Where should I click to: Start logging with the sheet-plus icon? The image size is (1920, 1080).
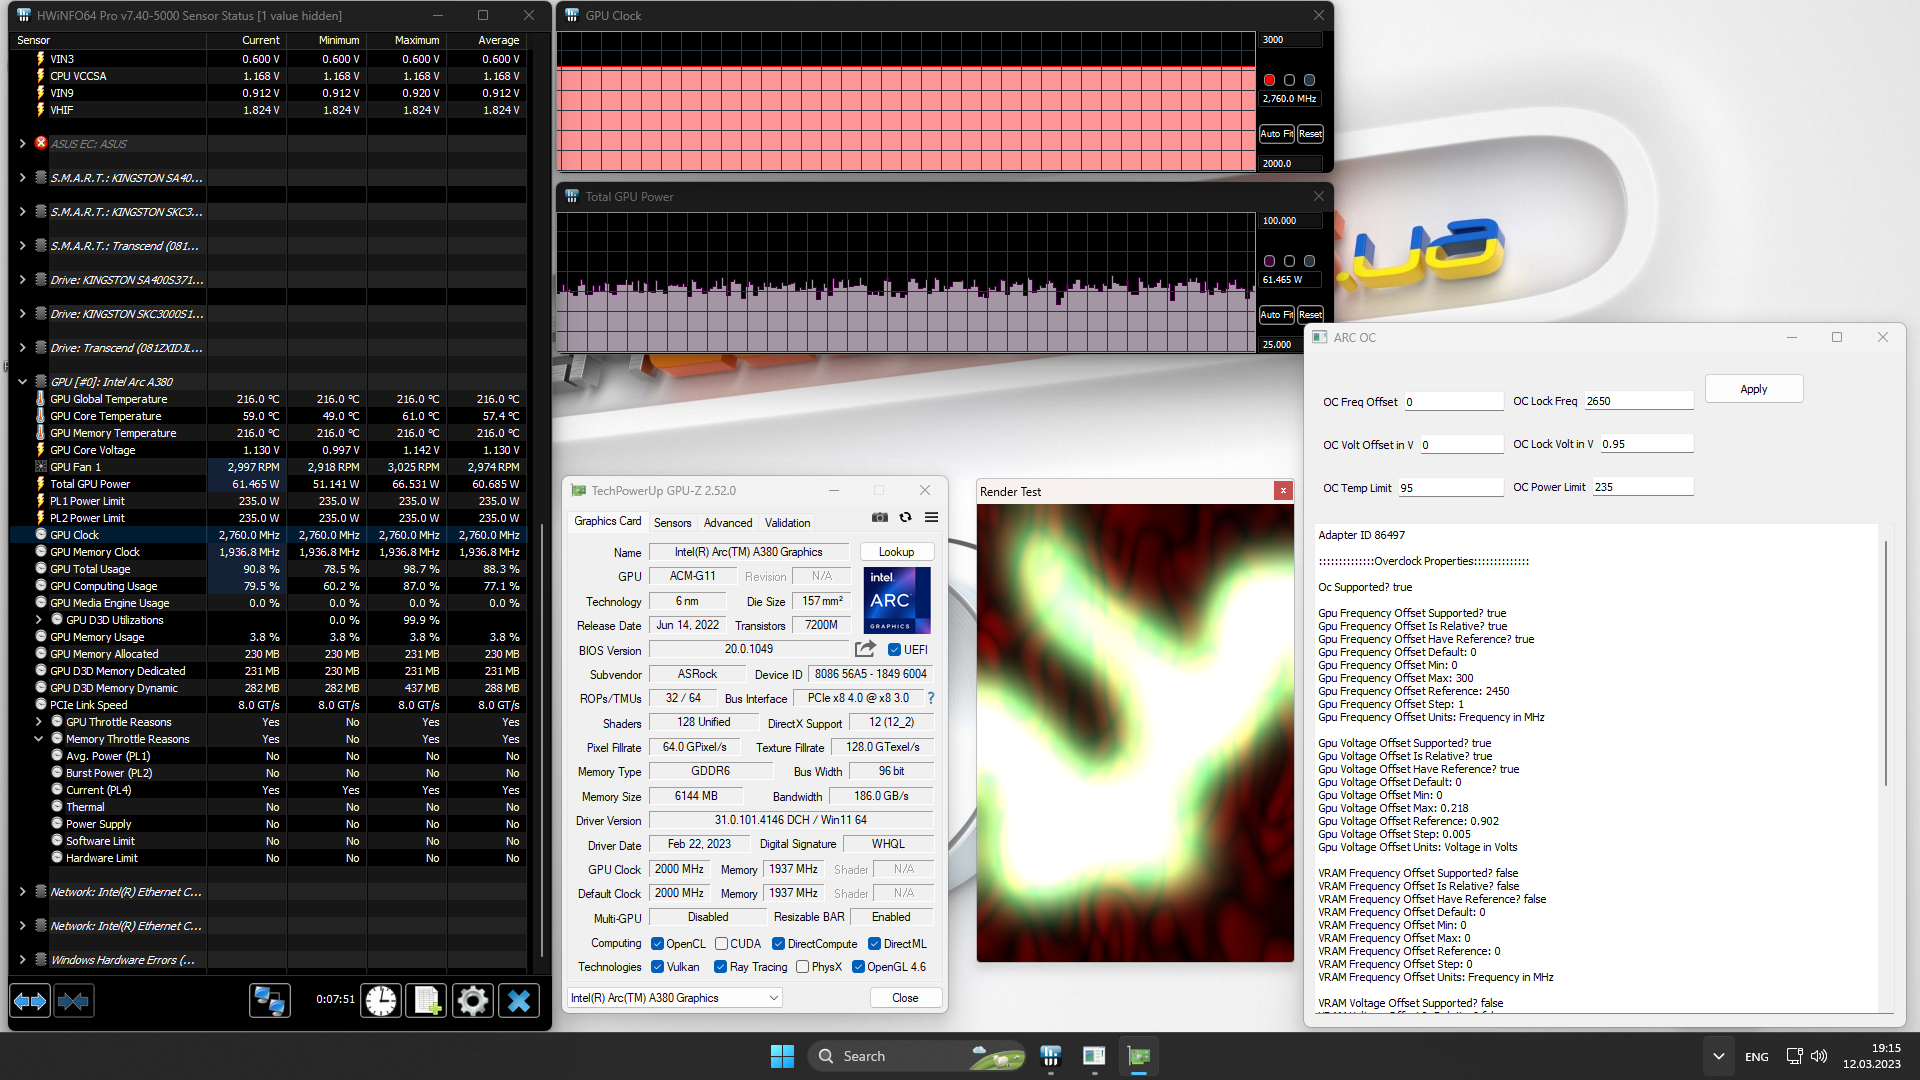(x=427, y=1001)
